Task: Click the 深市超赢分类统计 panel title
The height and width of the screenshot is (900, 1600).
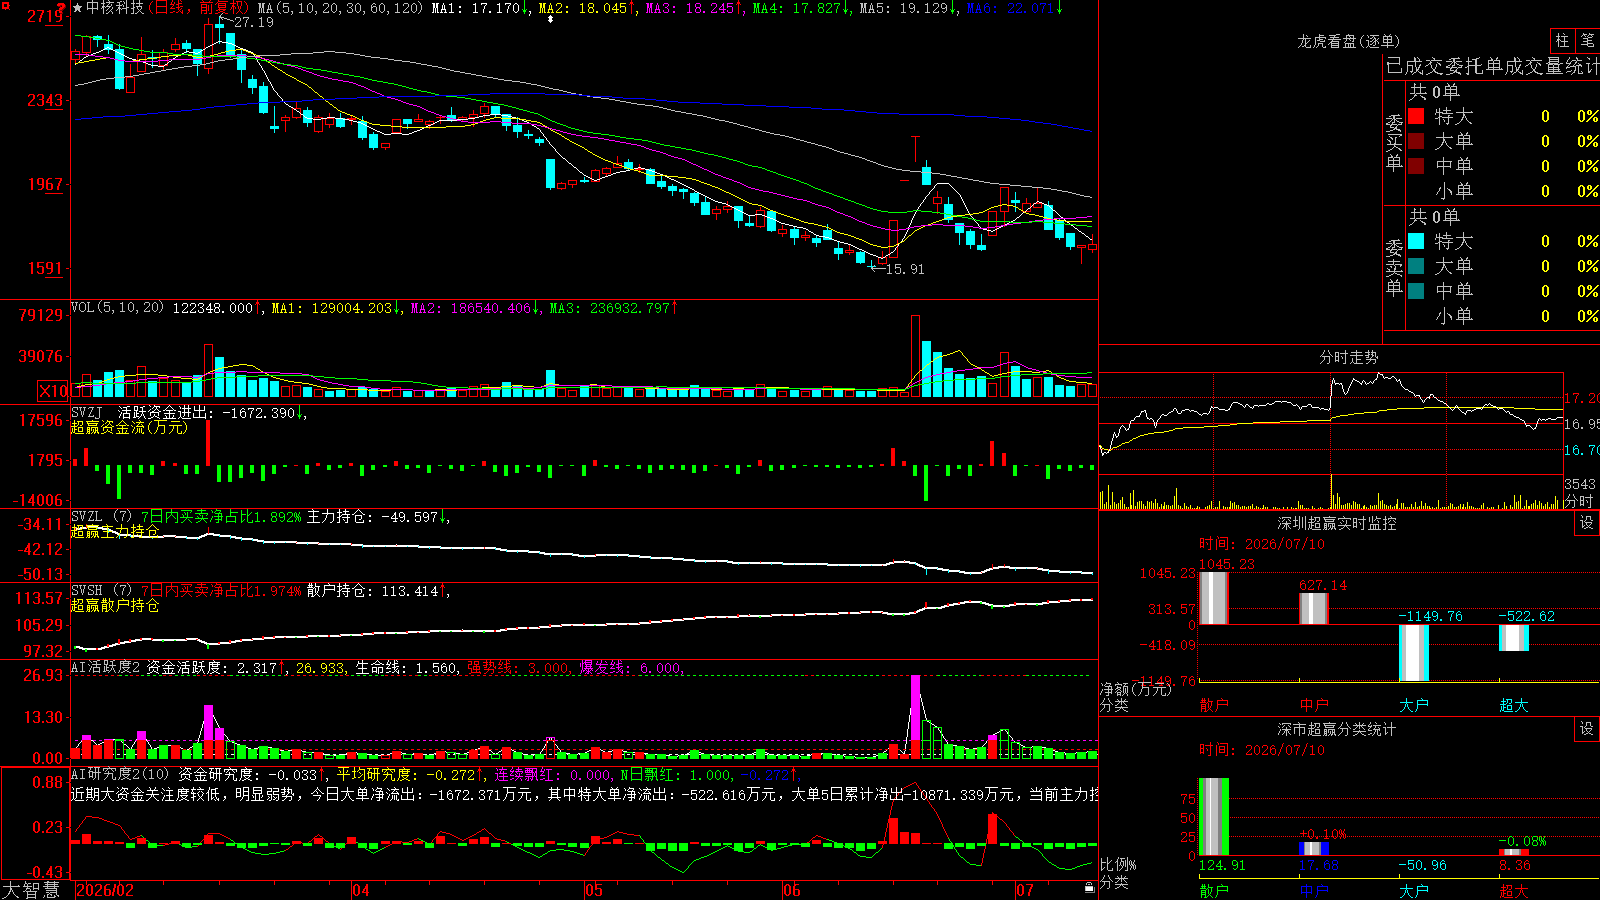Action: [1337, 729]
